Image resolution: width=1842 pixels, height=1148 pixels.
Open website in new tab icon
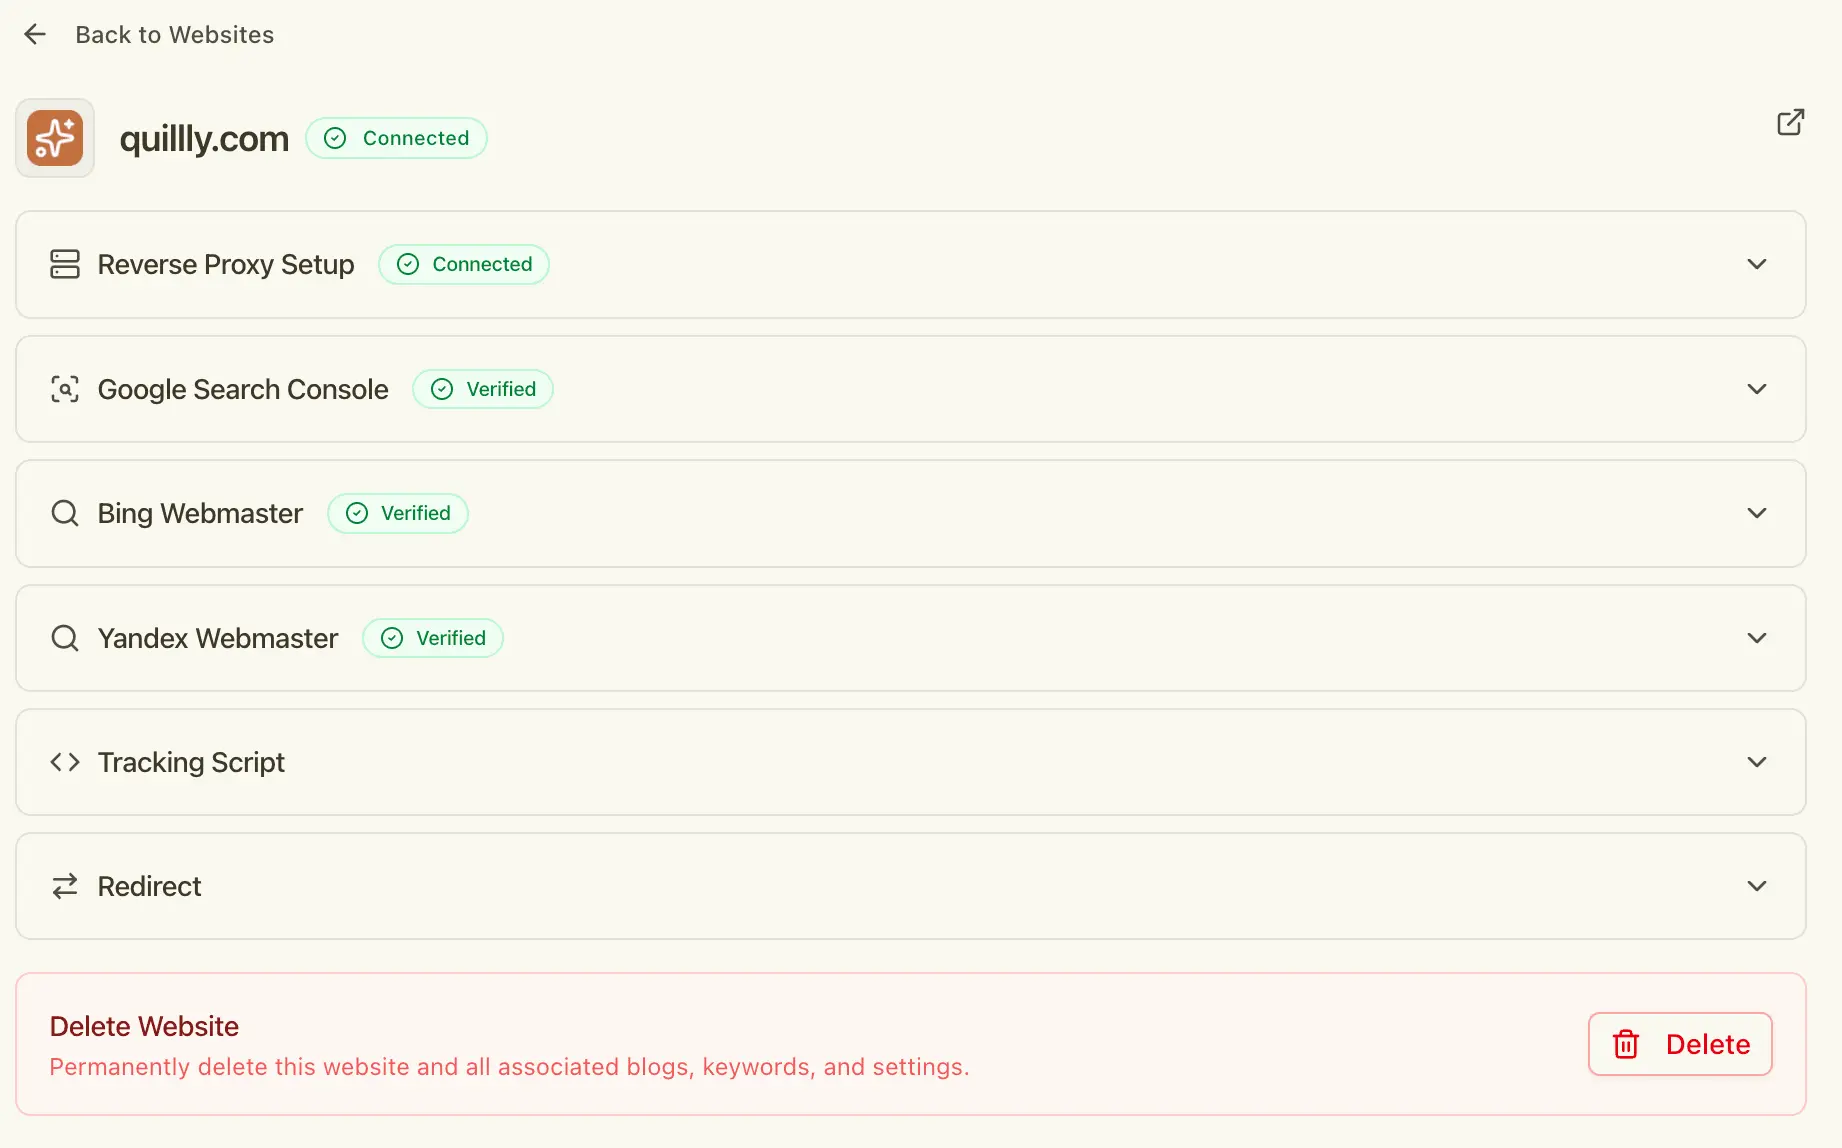(x=1790, y=122)
